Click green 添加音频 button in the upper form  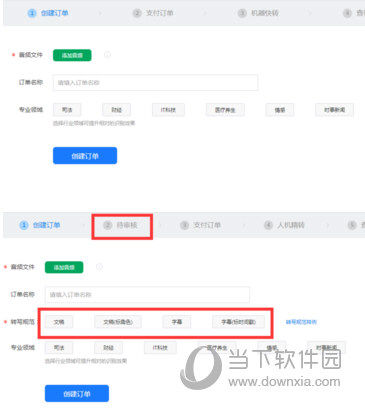click(72, 55)
